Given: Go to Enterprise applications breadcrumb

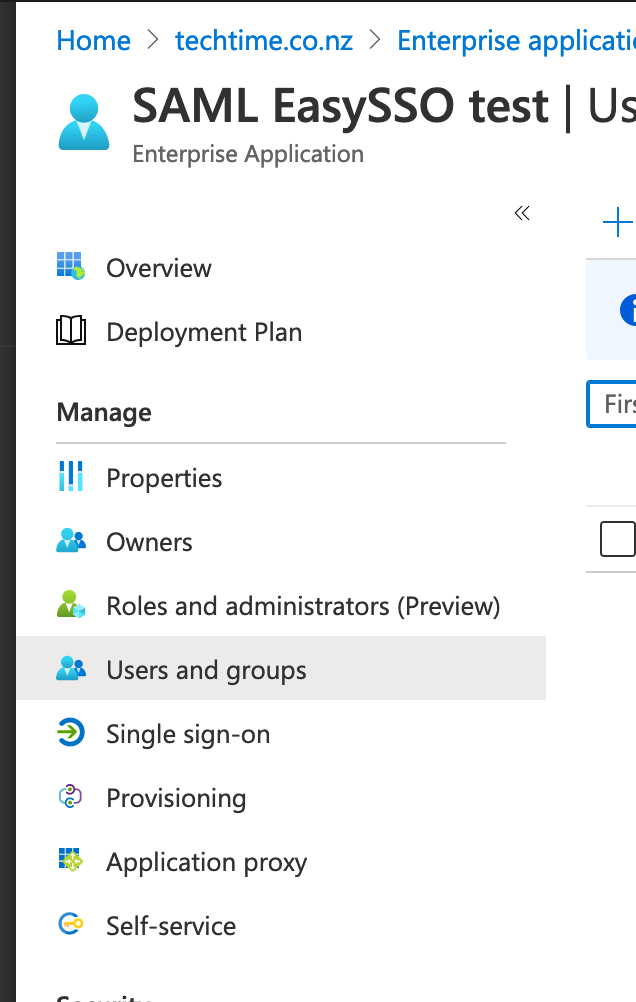Looking at the screenshot, I should tap(516, 41).
